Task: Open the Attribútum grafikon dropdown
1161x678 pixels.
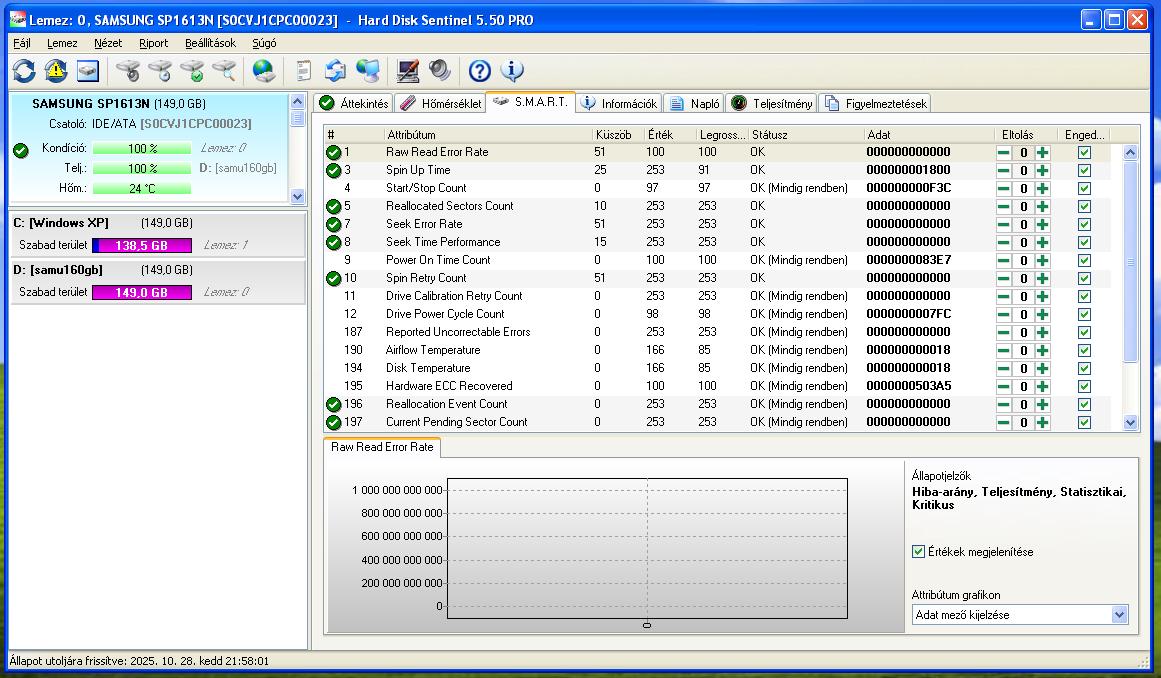Action: [1119, 615]
